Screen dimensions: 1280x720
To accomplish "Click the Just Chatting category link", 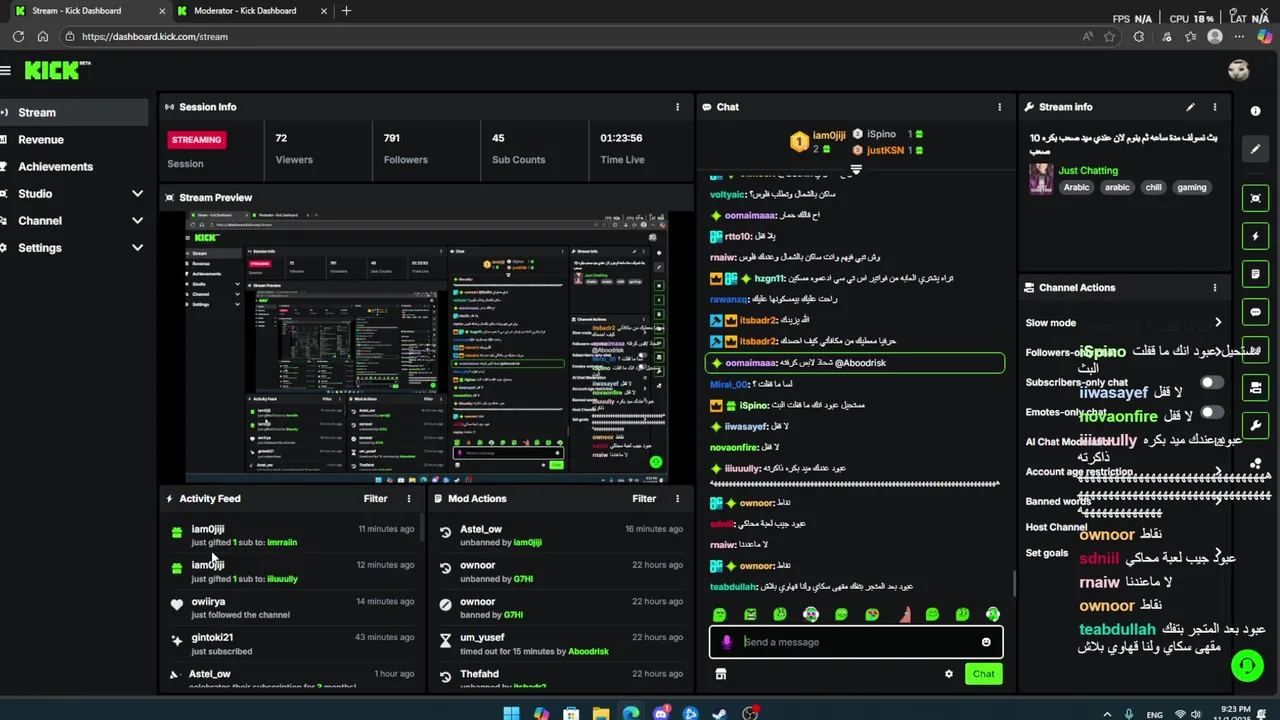I will click(1088, 171).
